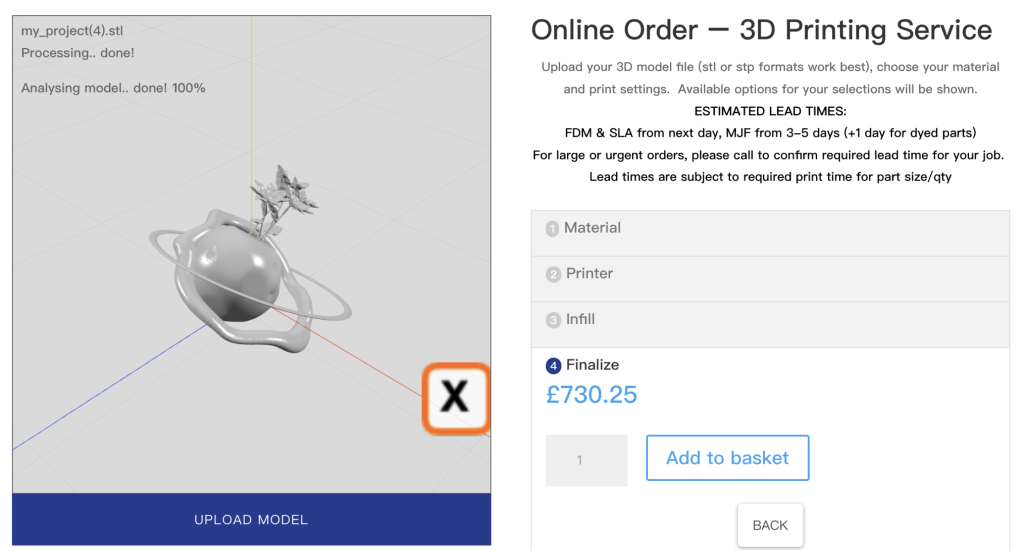Click the Add to basket button
Screen dimensions: 1024x551
tap(728, 458)
